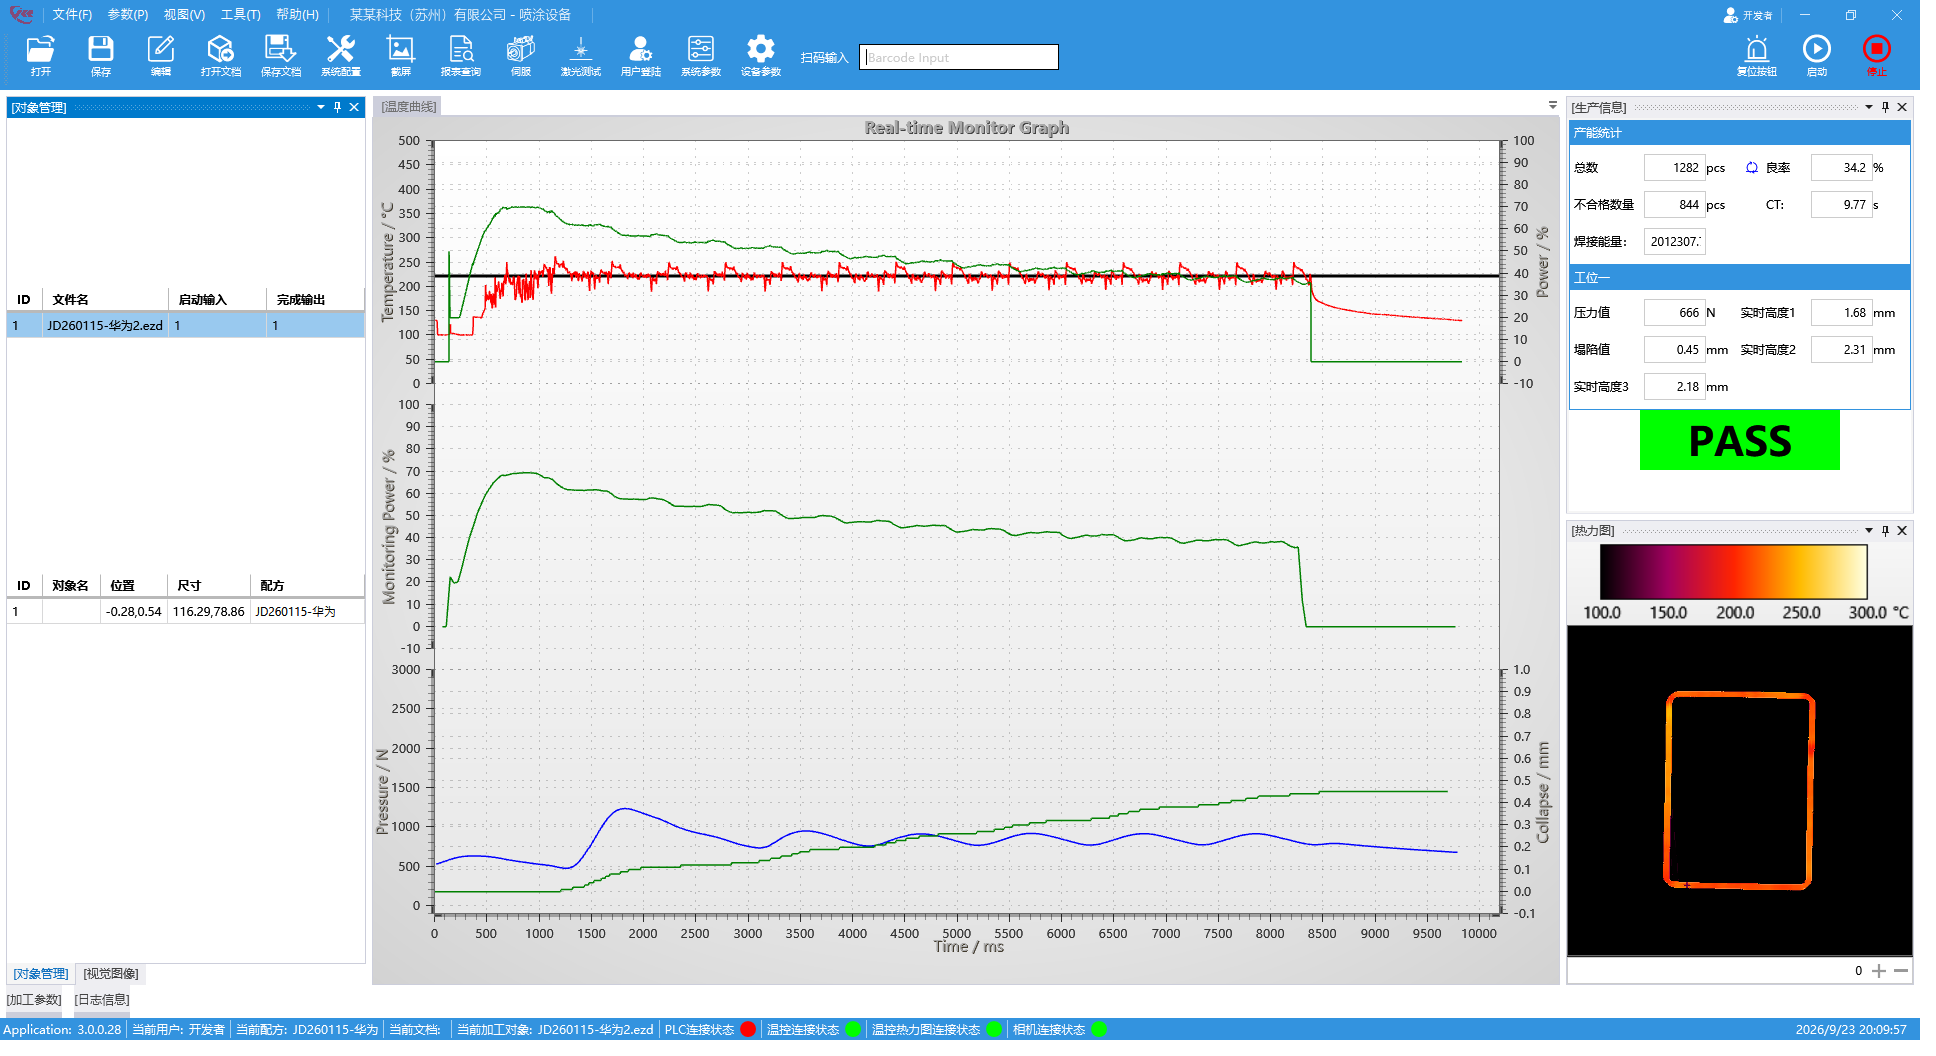1936x1056 pixels.
Task: Open 报表查询 report query
Action: tap(460, 56)
